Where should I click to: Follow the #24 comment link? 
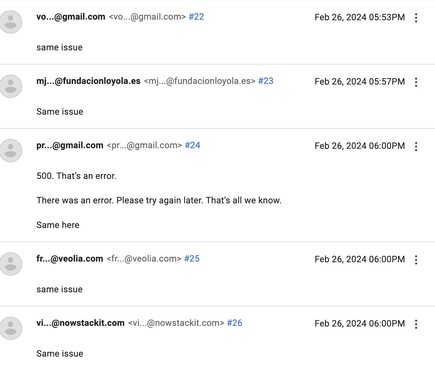tap(192, 145)
